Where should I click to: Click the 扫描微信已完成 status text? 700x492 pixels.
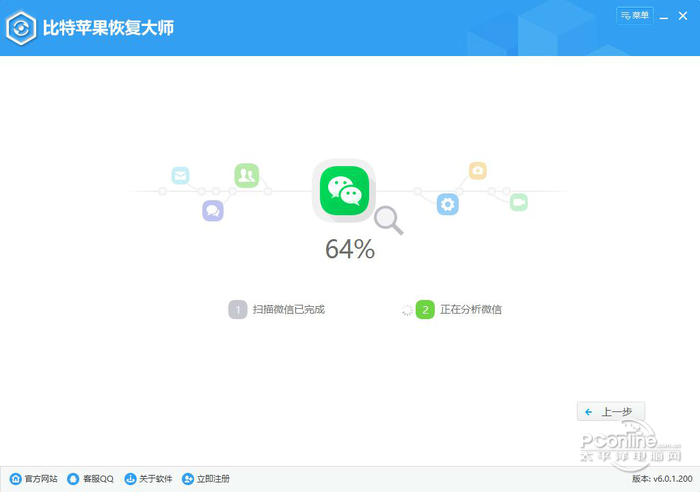click(289, 309)
